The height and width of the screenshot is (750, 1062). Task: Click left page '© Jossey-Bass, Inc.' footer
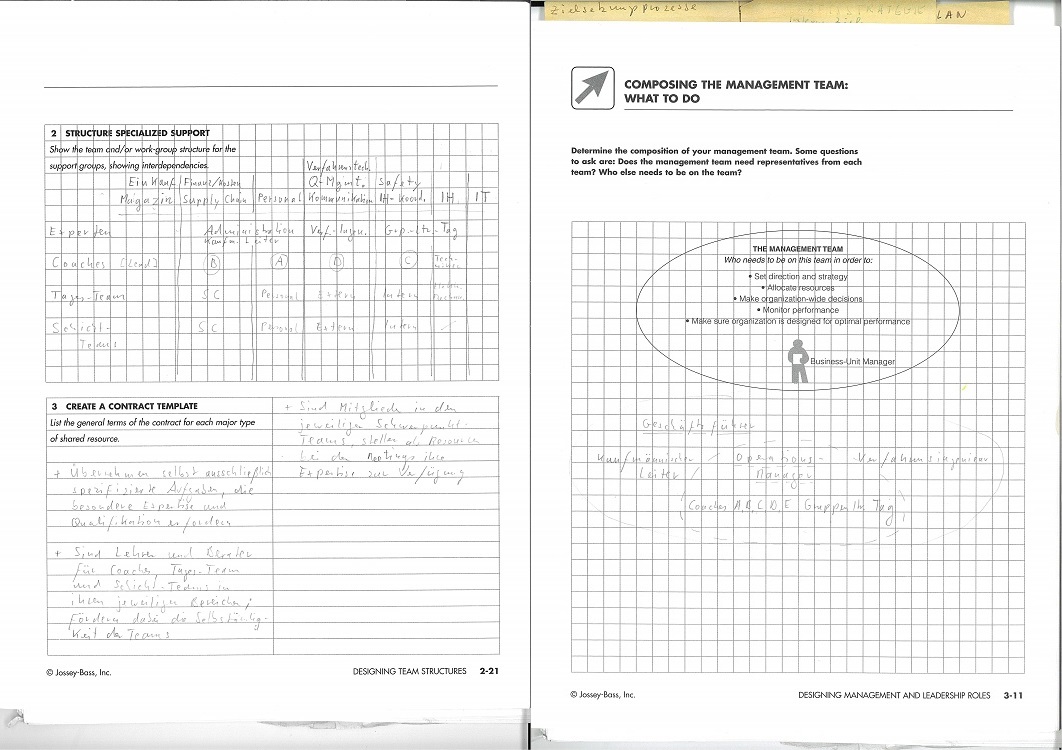[x=79, y=673]
